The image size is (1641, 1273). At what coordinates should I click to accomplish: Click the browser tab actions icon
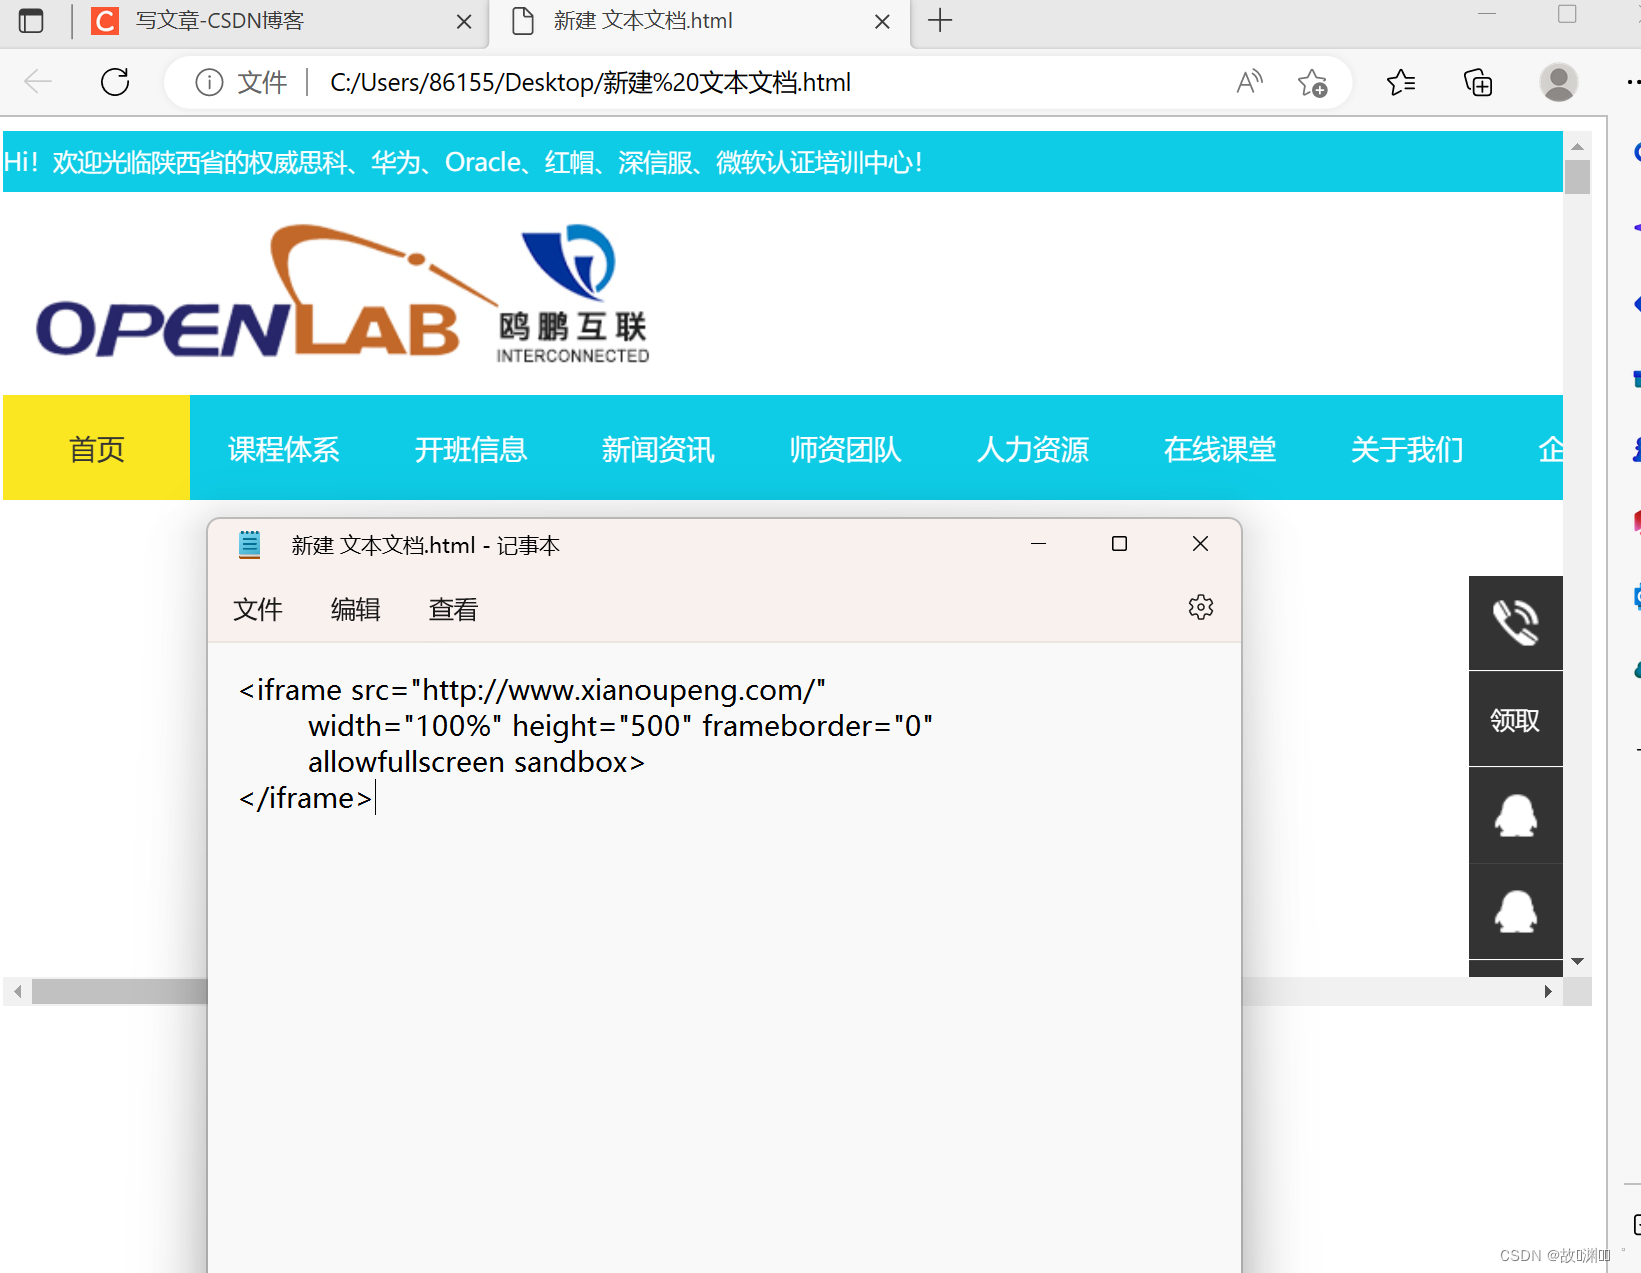point(31,21)
